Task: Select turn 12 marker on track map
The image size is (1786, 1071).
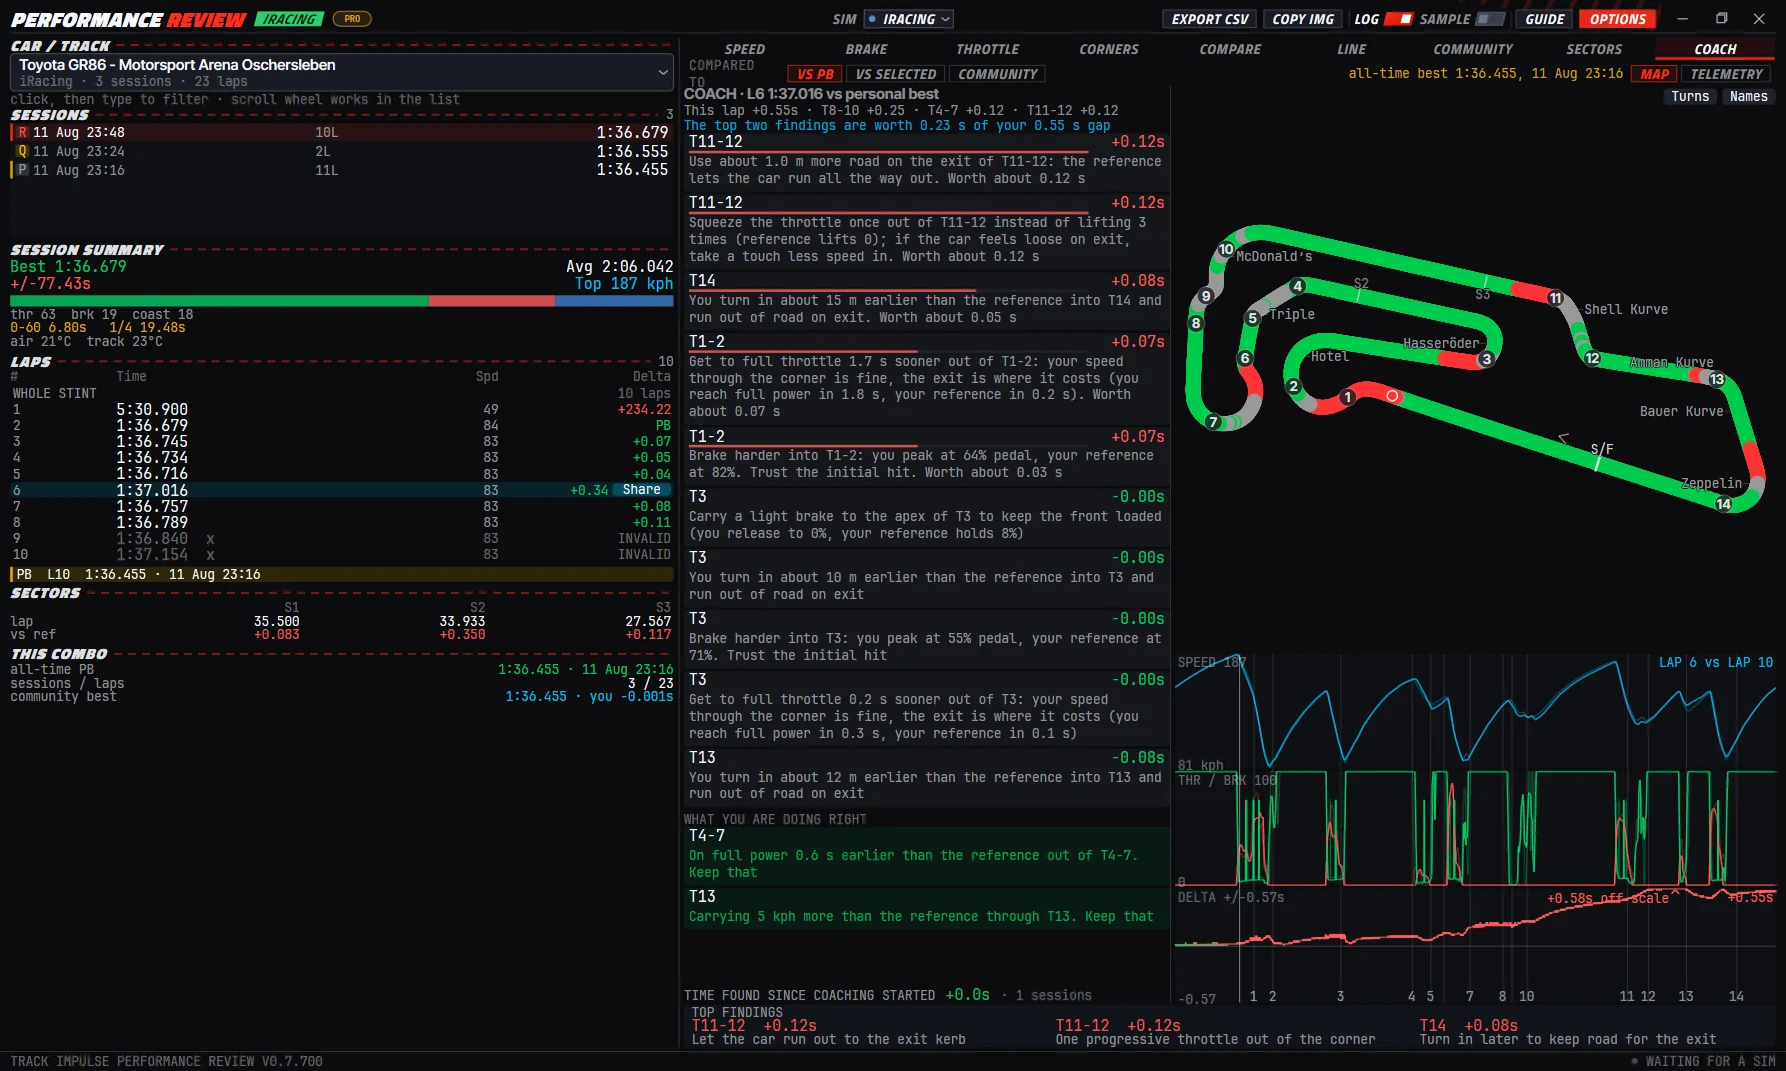Action: 1593,358
